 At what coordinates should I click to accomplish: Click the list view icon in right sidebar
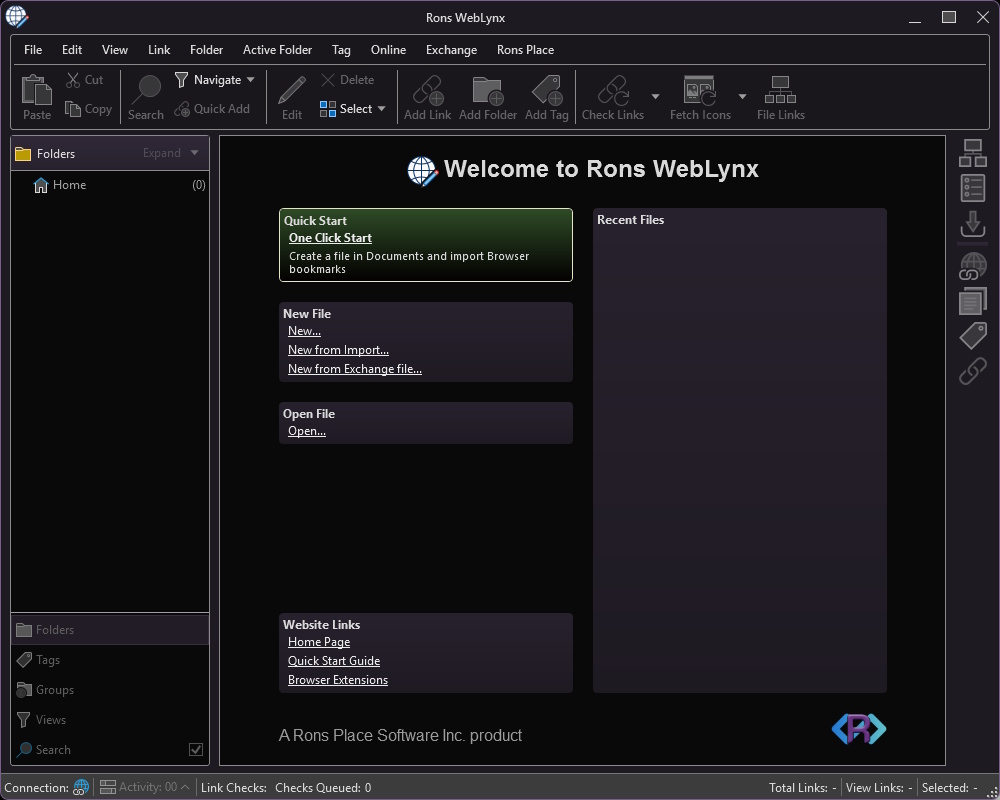click(973, 188)
